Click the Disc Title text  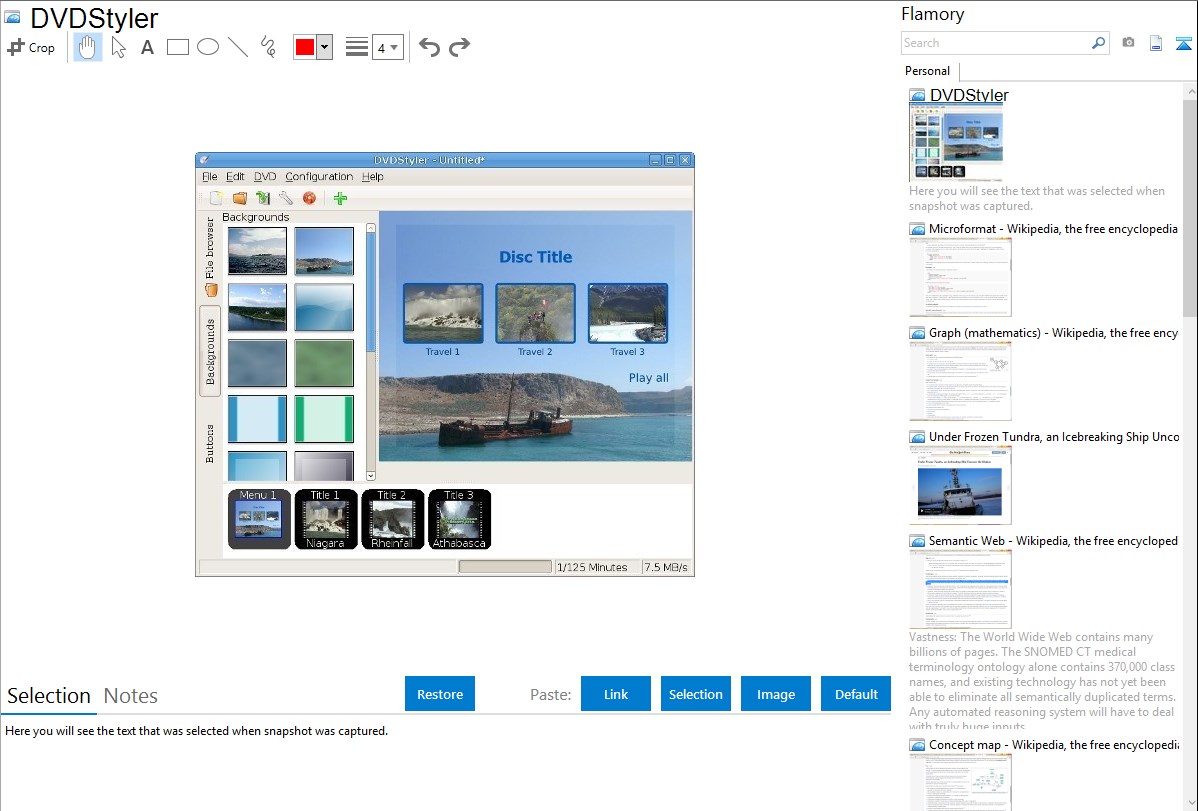tap(536, 257)
